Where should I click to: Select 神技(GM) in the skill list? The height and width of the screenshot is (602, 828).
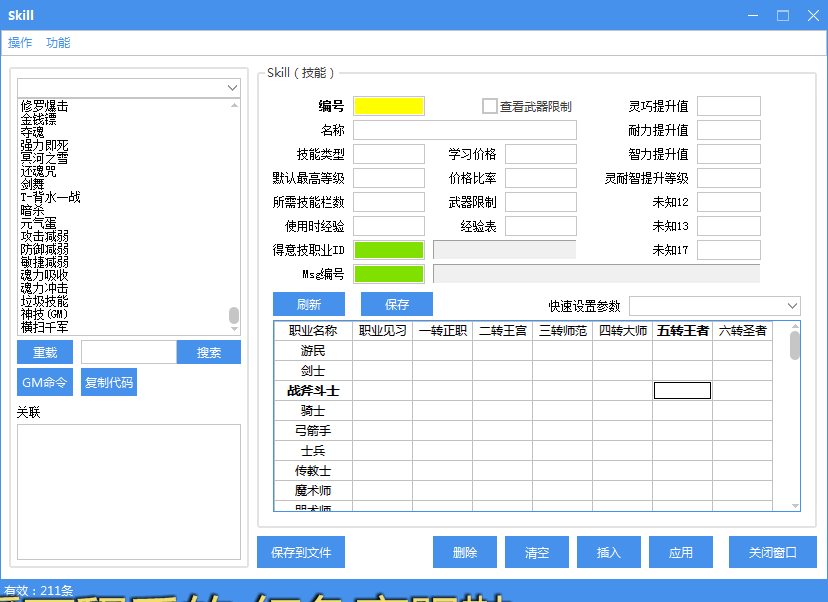click(44, 314)
